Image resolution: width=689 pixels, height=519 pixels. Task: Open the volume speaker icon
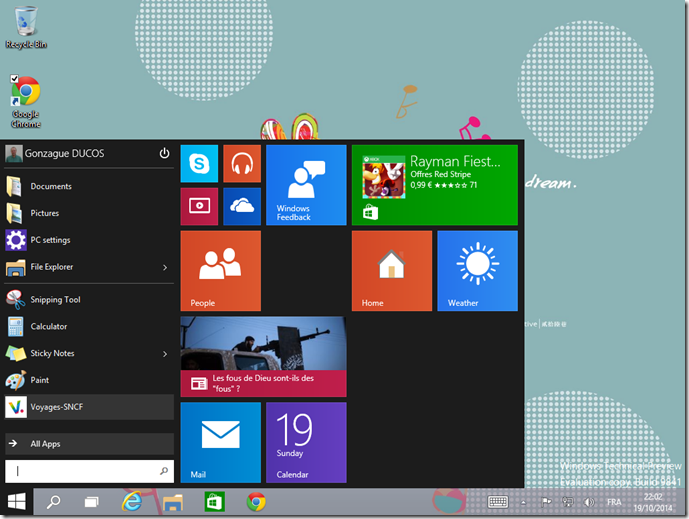(x=589, y=501)
